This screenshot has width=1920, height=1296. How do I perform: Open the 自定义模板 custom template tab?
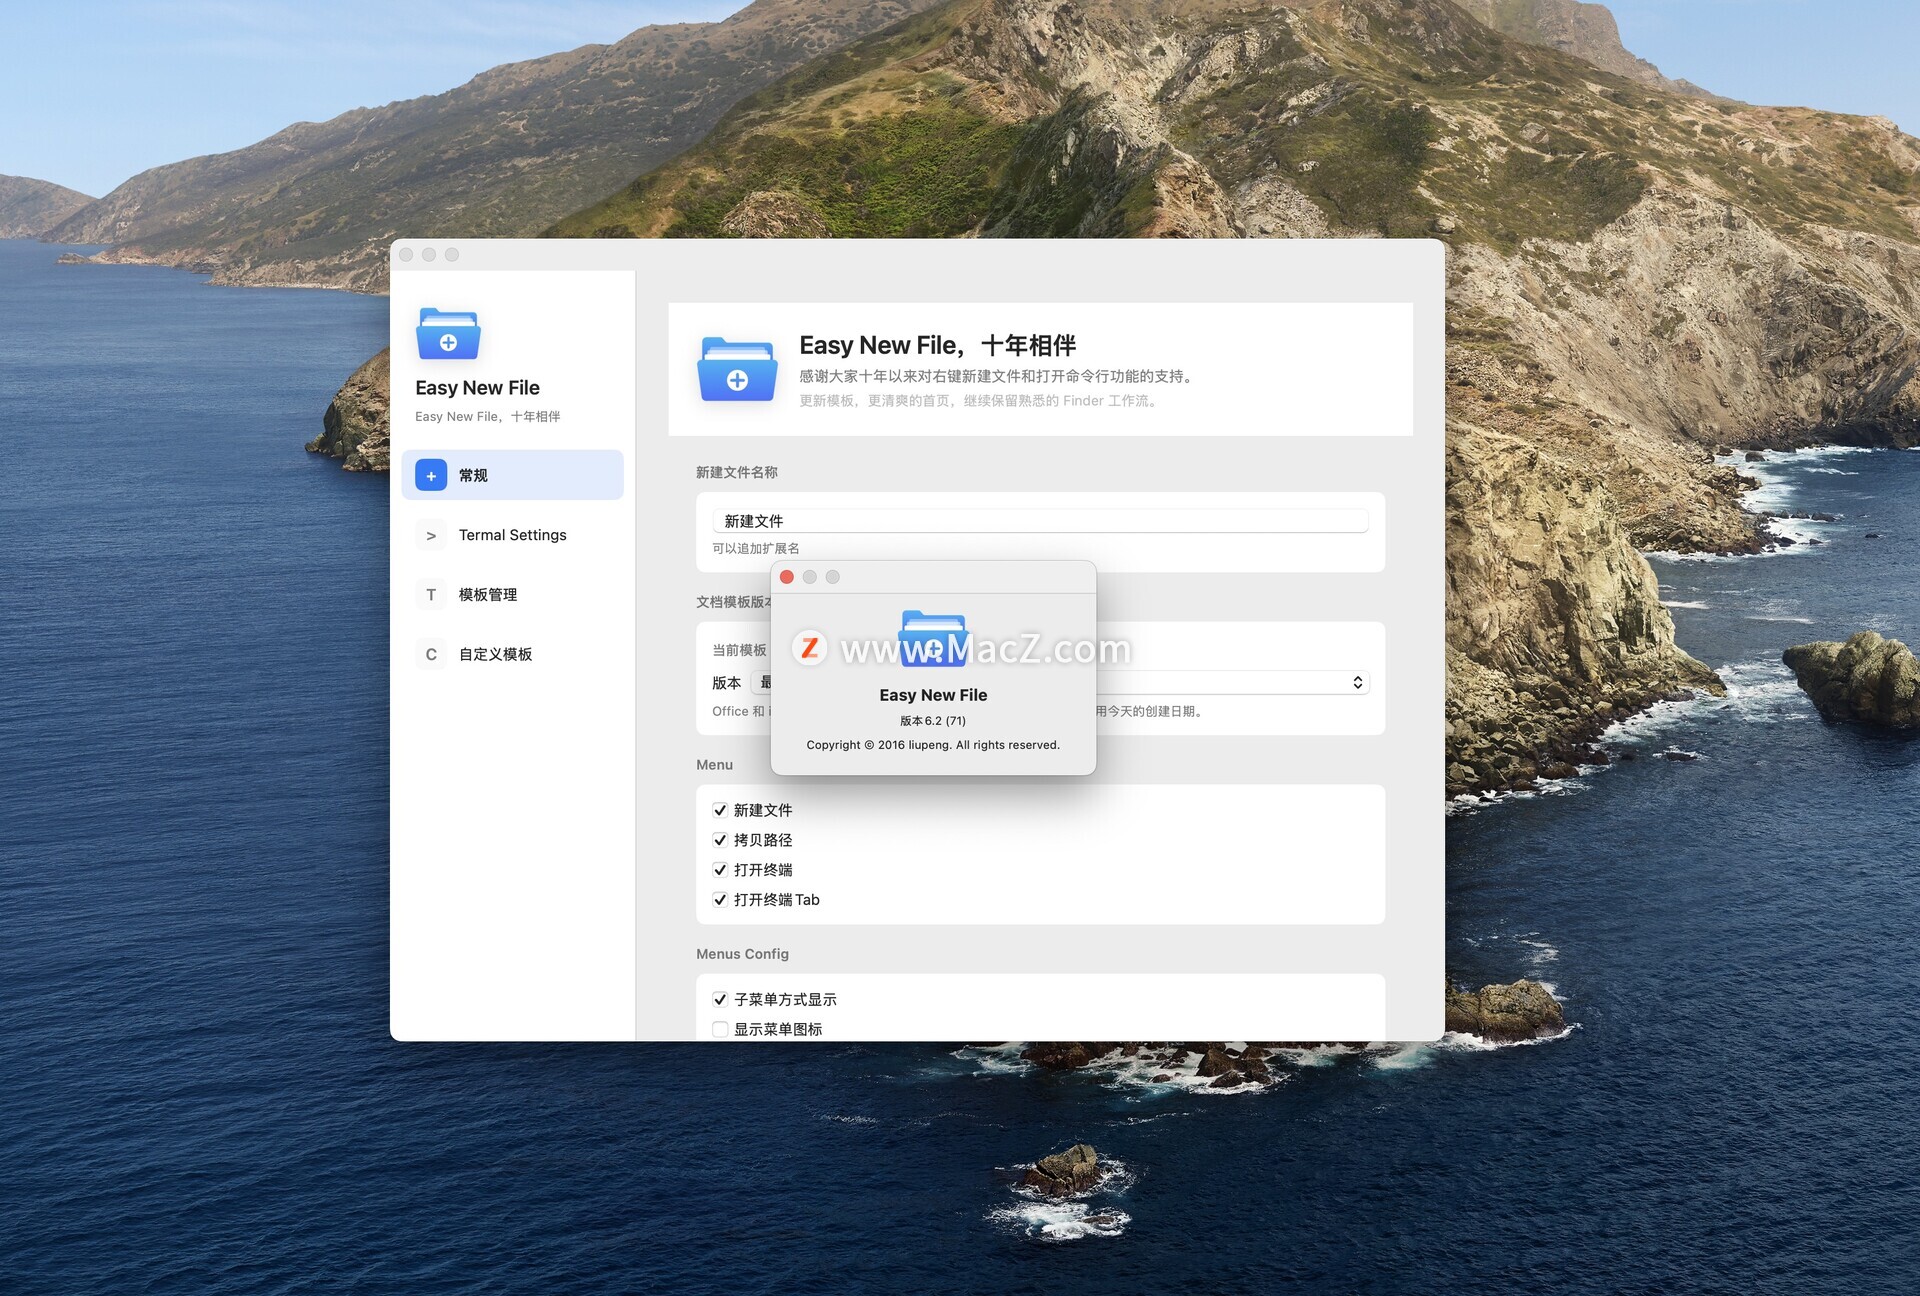coord(512,654)
